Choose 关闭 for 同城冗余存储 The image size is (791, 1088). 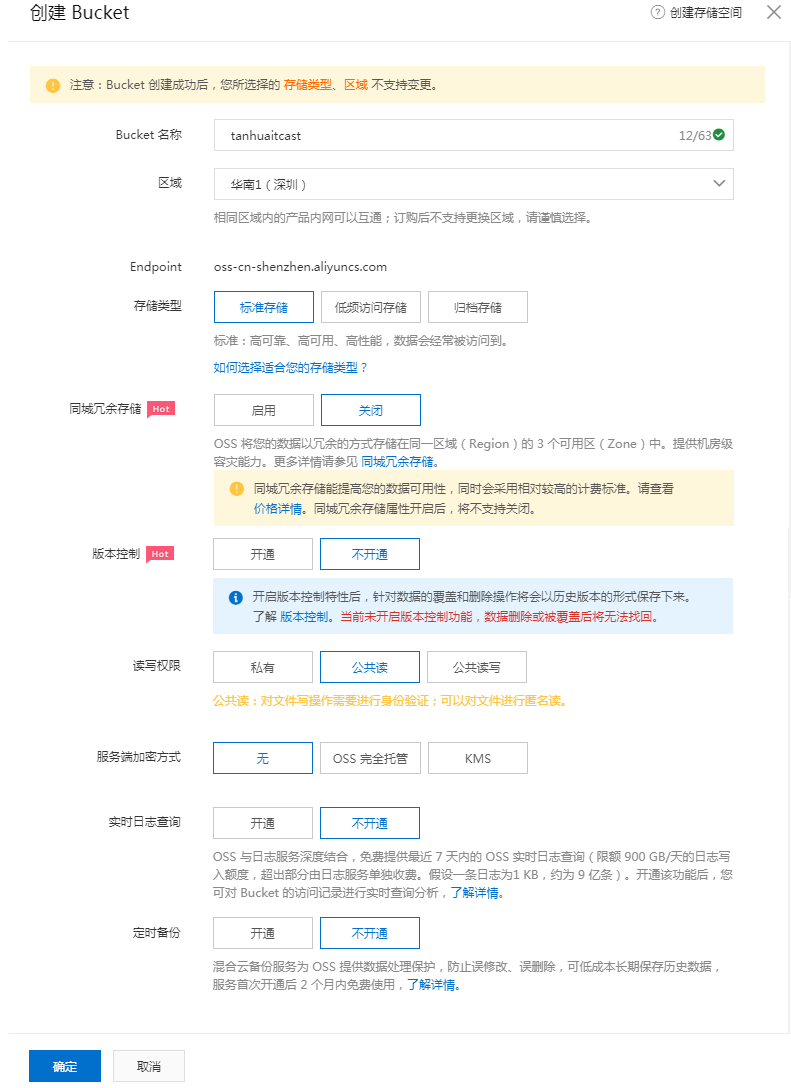371,410
